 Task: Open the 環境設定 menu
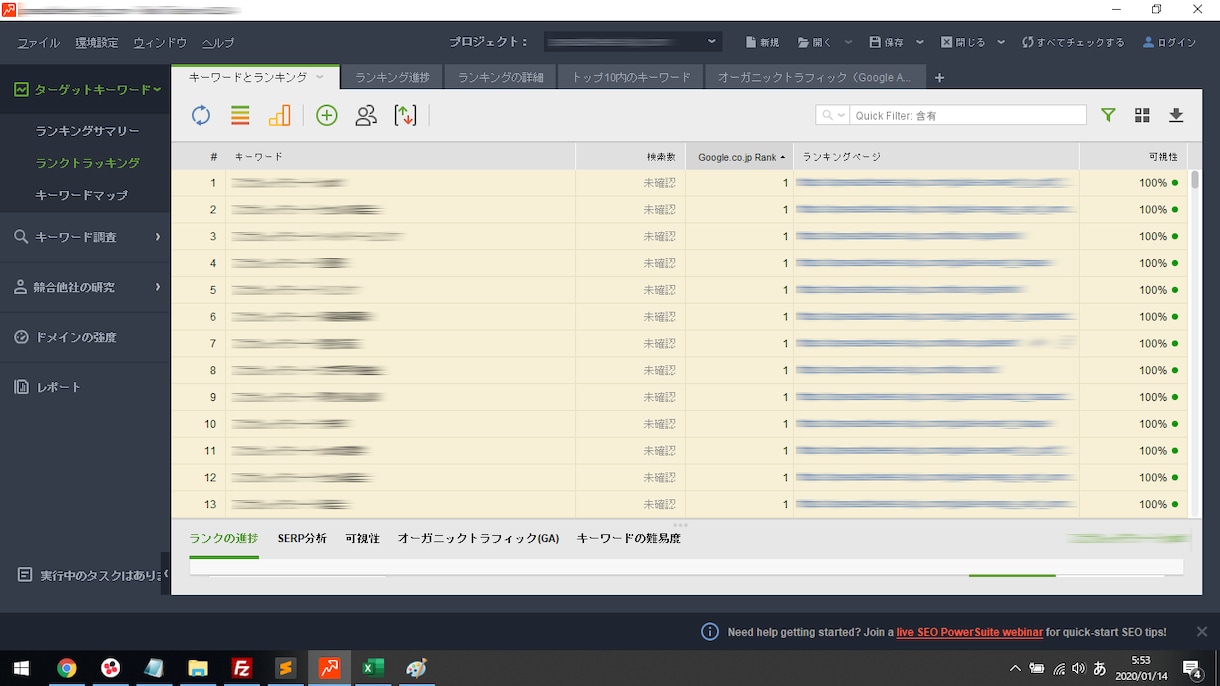(96, 43)
